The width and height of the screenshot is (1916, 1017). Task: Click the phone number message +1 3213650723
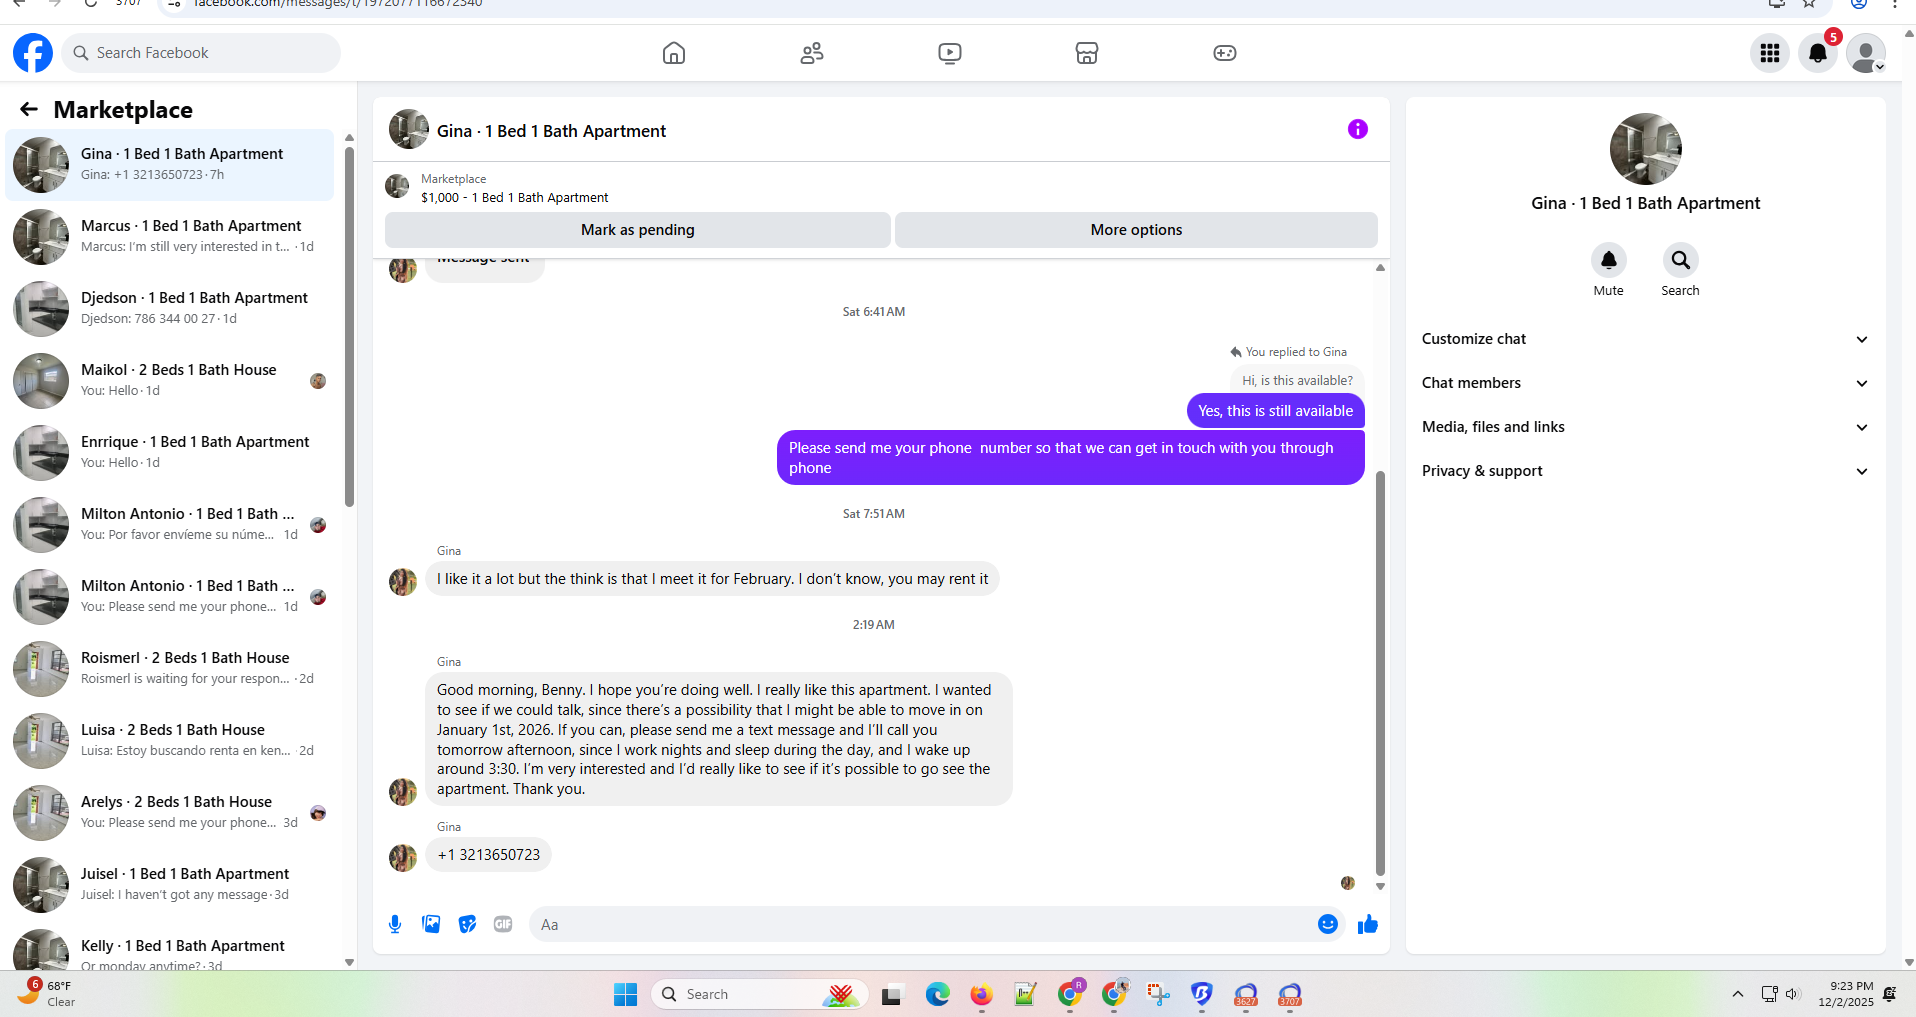pyautogui.click(x=488, y=855)
